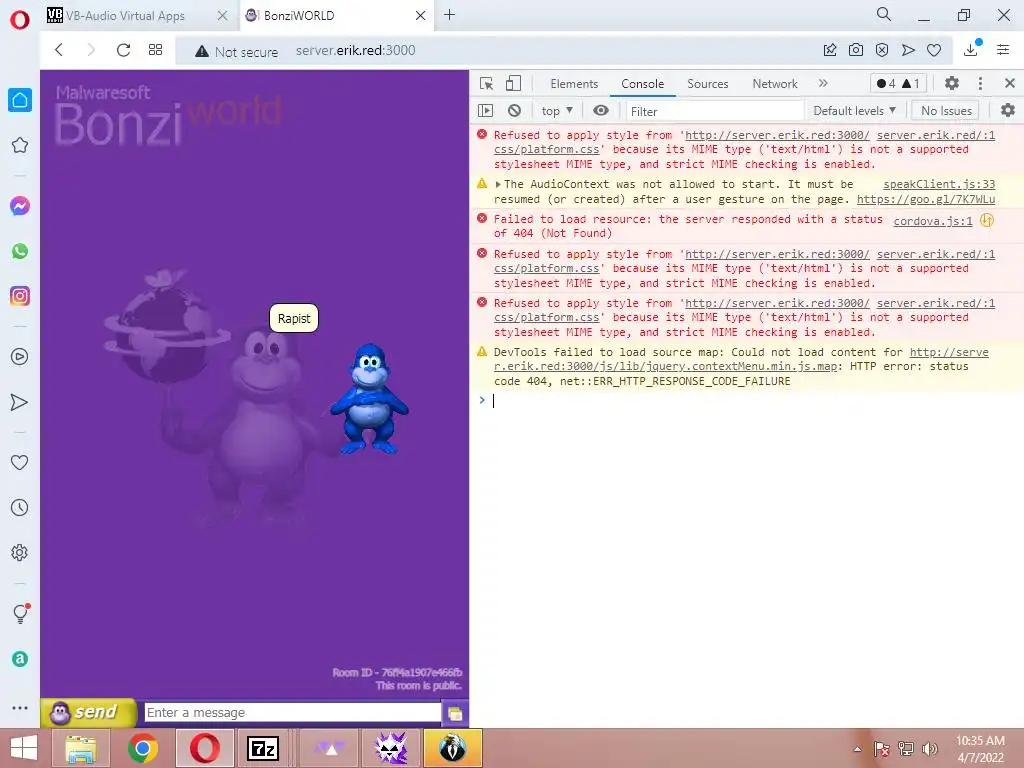
Task: Click the taskbar volume speaker icon
Action: 929,748
